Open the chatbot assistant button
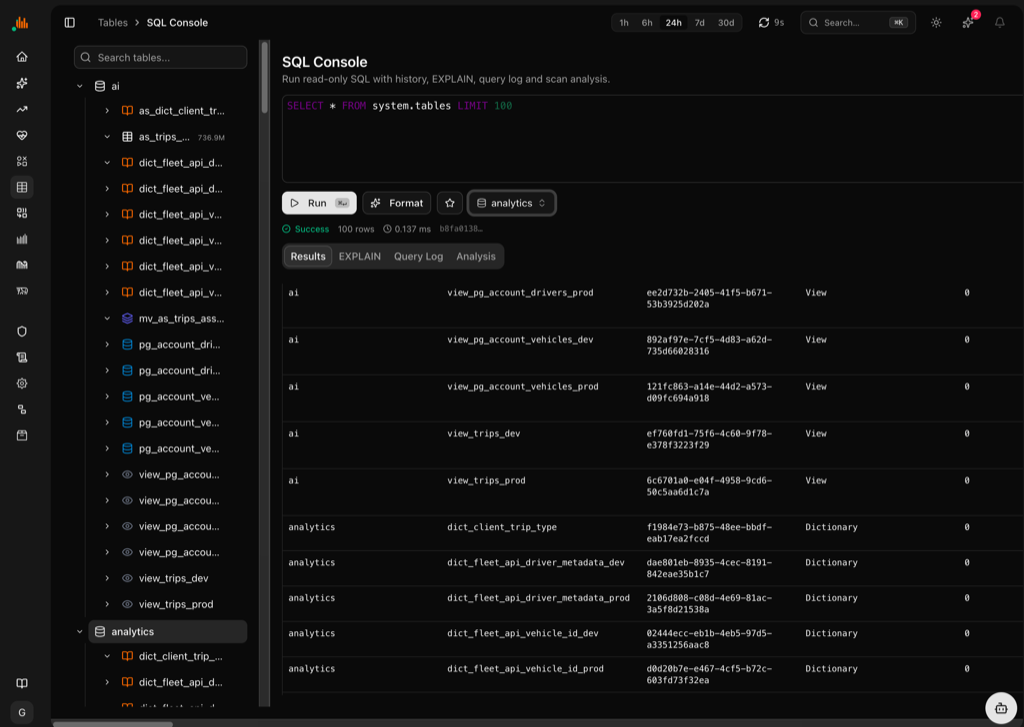The width and height of the screenshot is (1024, 727). pos(1000,708)
